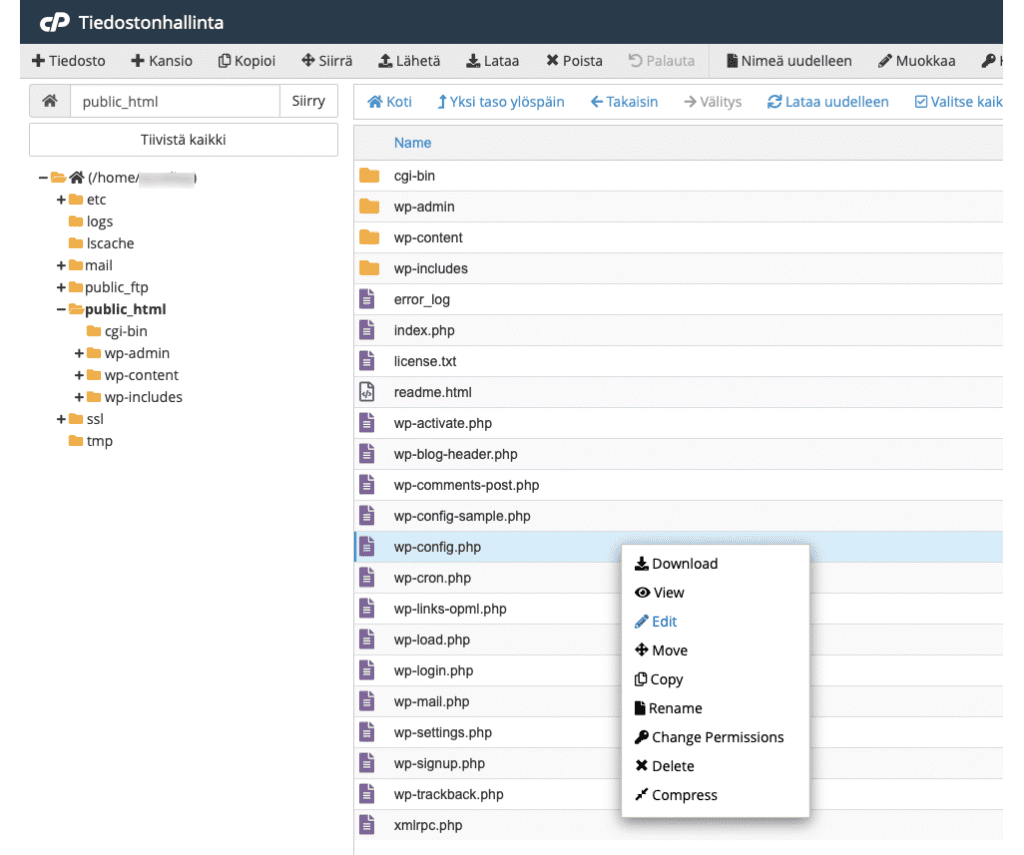Click the wp-config.php file icon
This screenshot has width=1024, height=855.
[x=368, y=547]
